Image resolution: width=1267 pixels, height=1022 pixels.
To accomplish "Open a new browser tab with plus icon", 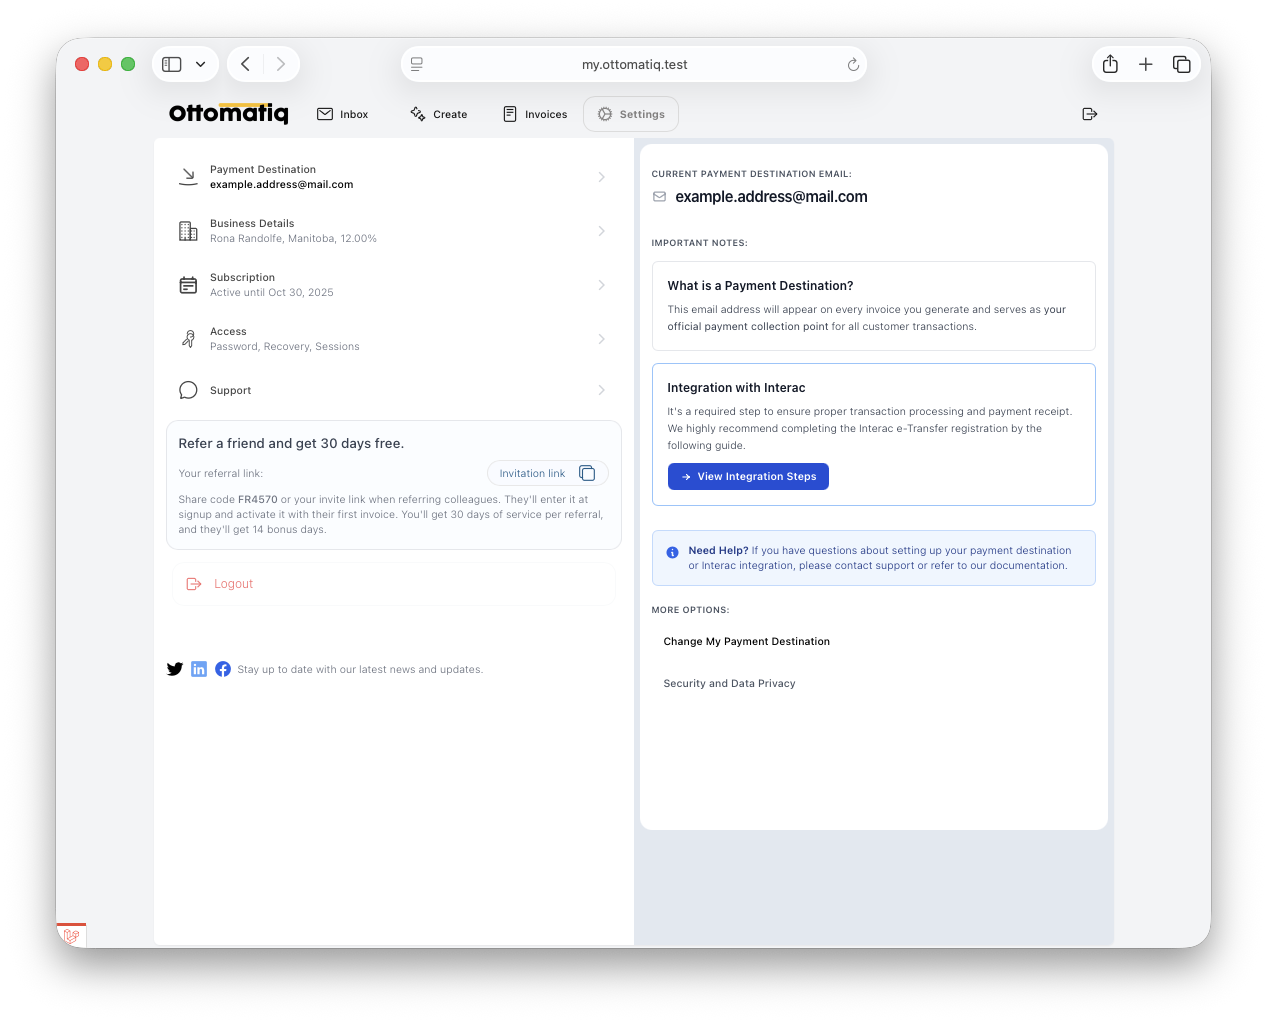I will point(1146,64).
